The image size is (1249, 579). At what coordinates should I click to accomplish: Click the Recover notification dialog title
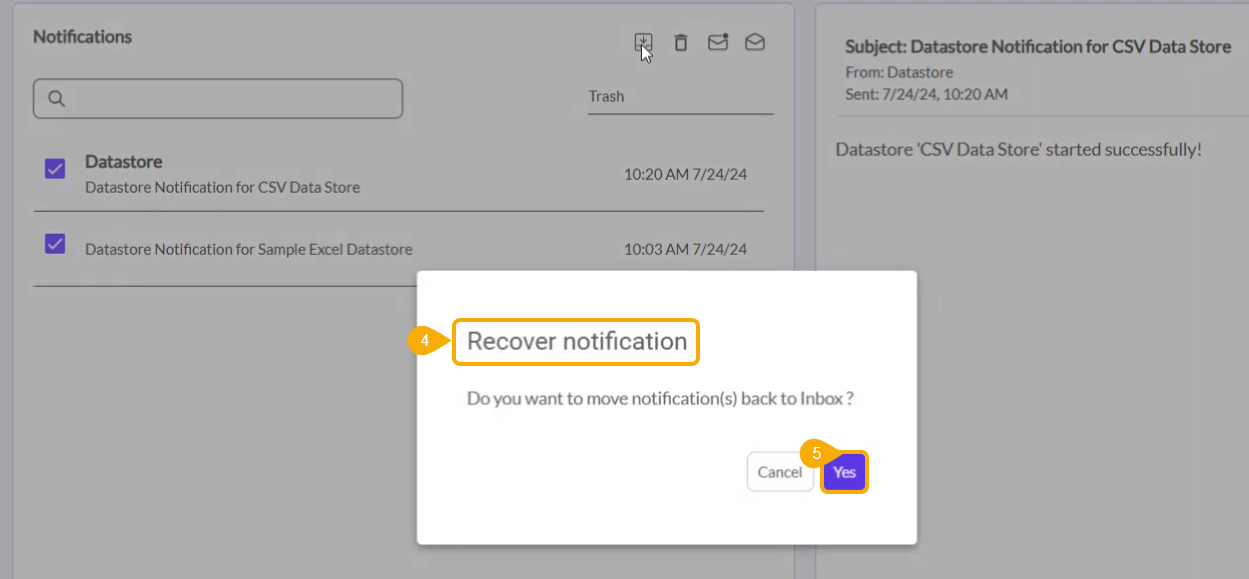tap(577, 341)
